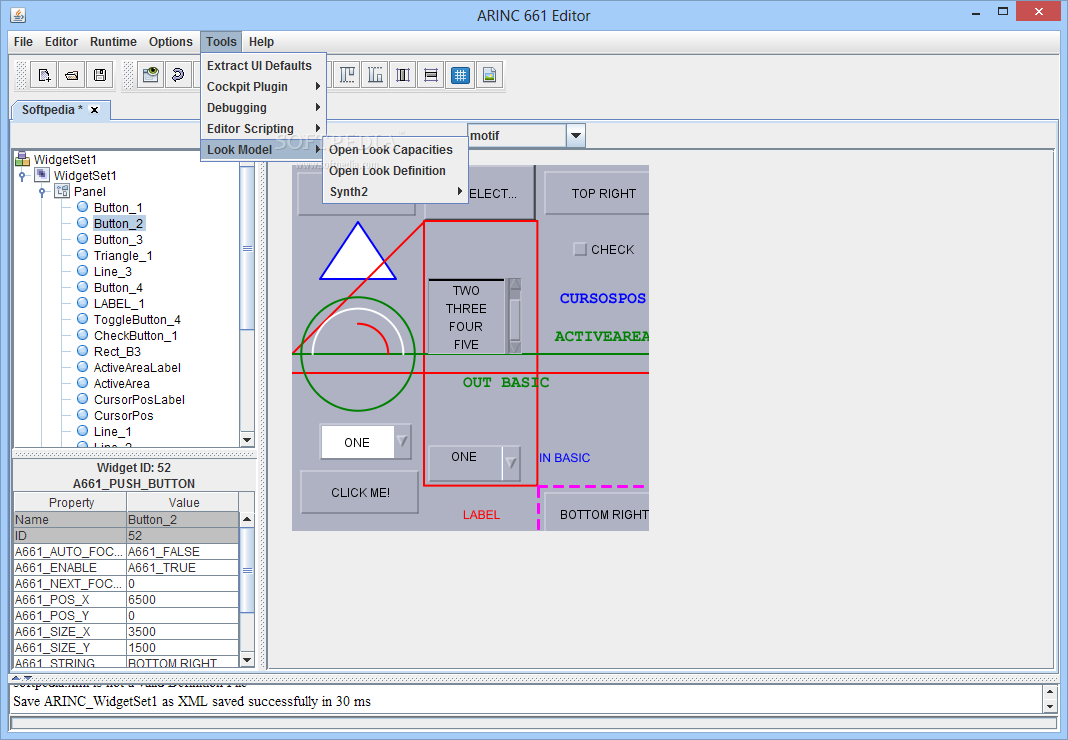Click the circle icon beside ActiveAreaLabel
This screenshot has height=740, width=1068.
pyautogui.click(x=82, y=367)
